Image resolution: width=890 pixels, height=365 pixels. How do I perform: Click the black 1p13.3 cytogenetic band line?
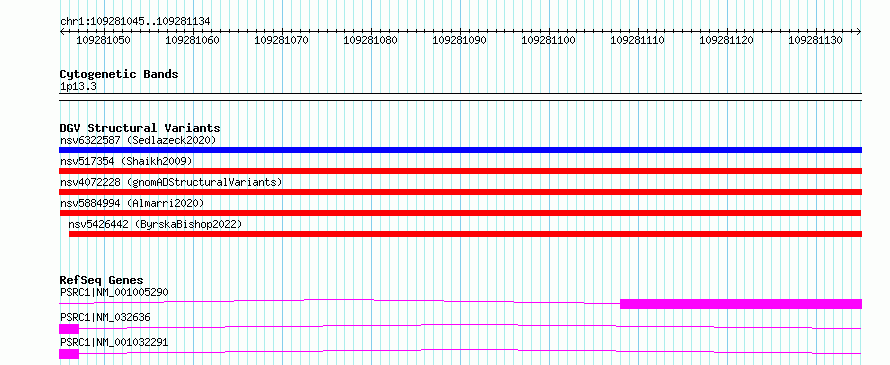click(460, 97)
